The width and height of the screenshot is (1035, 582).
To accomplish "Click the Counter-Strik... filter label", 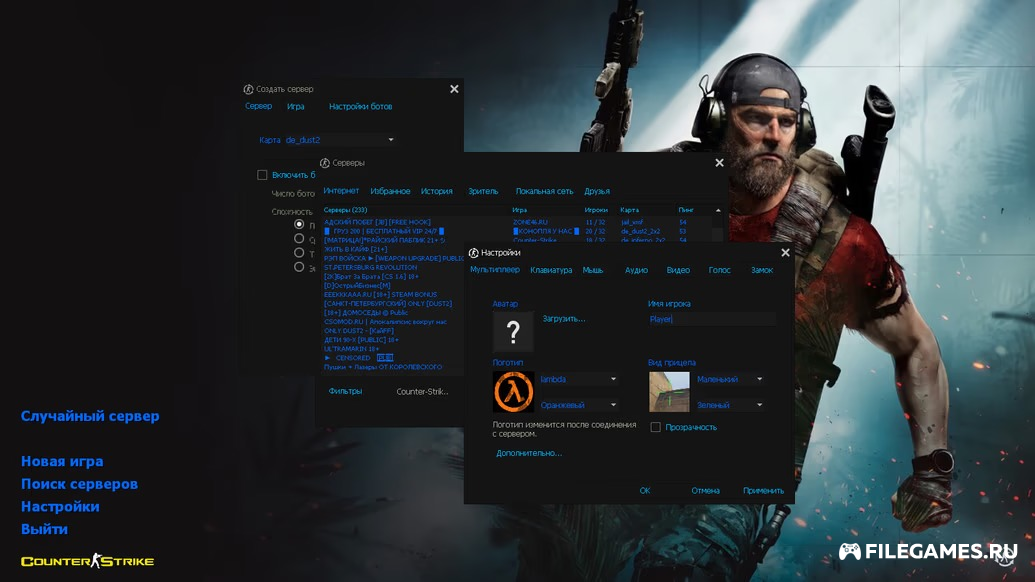I will pos(422,392).
